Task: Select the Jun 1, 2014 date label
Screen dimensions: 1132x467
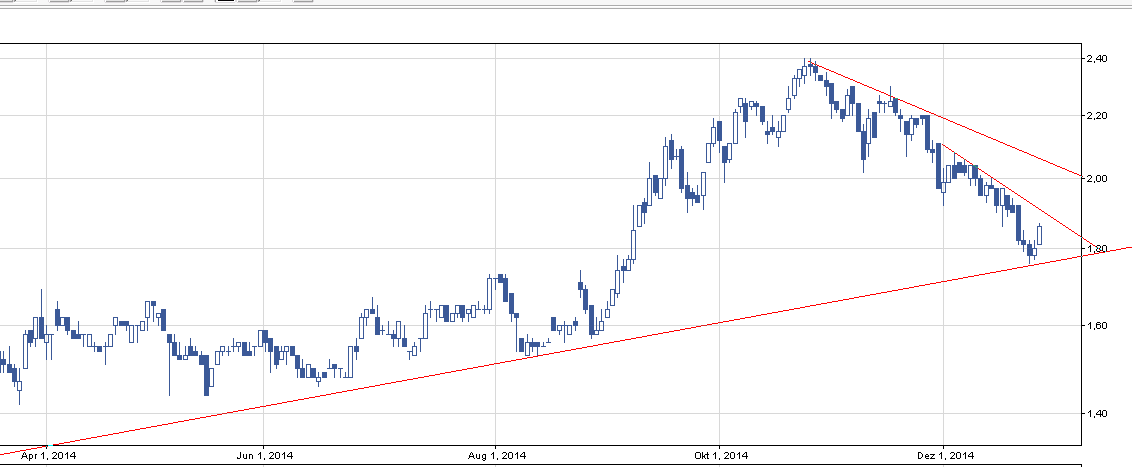Action: 263,456
